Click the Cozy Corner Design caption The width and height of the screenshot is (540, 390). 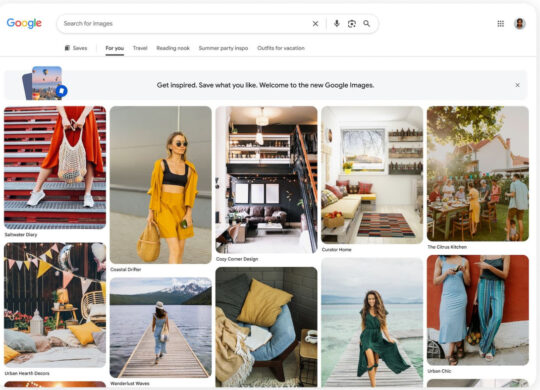pyautogui.click(x=237, y=259)
